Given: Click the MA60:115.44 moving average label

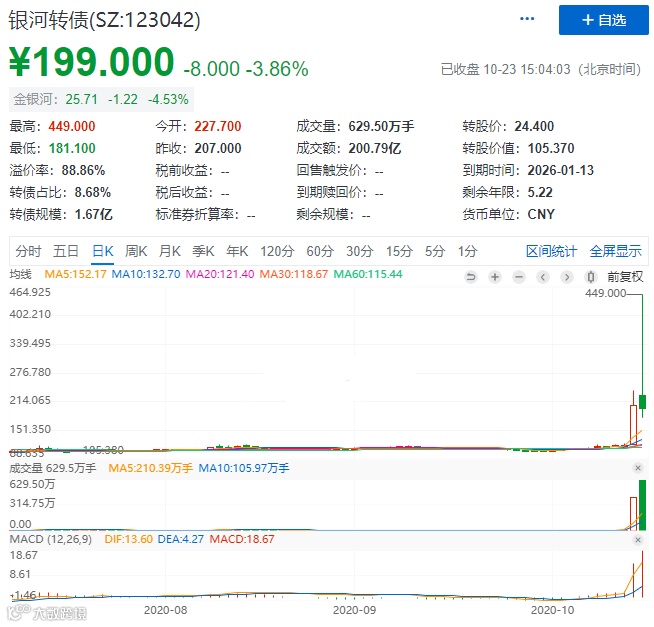Looking at the screenshot, I should point(368,274).
